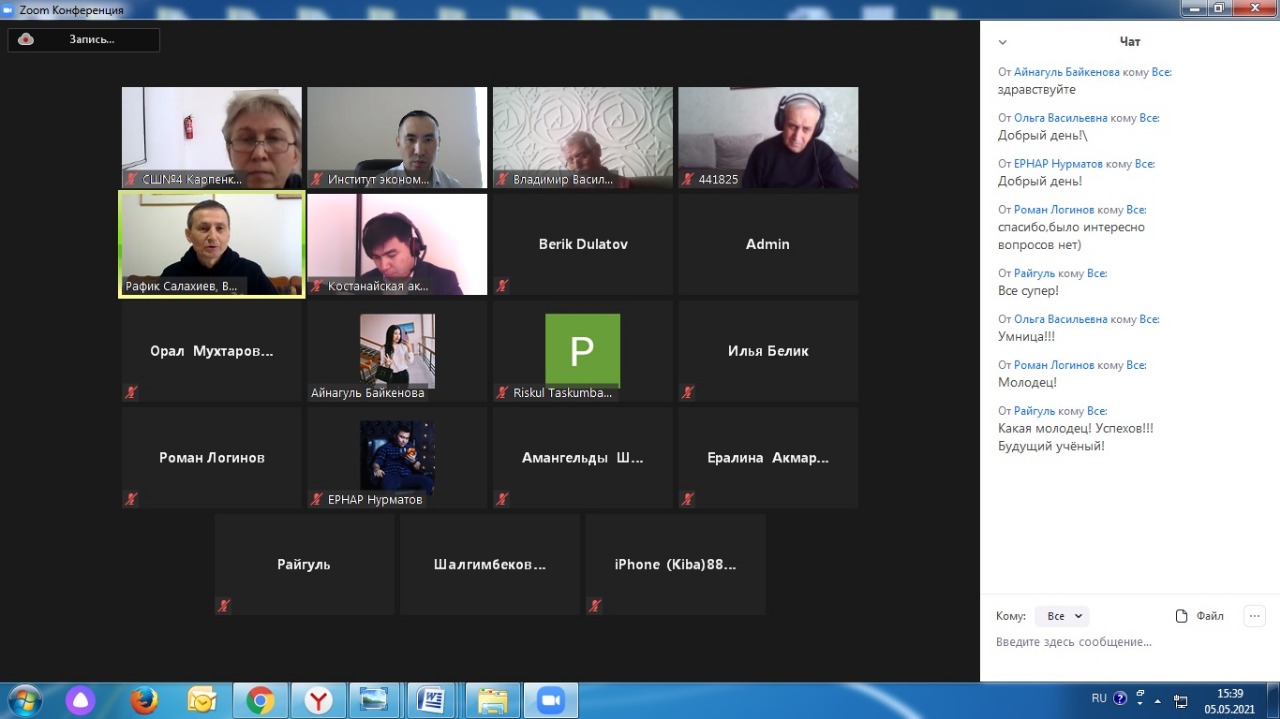1280x719 pixels.
Task: Click chat message "Все супер!"
Action: tap(1028, 291)
